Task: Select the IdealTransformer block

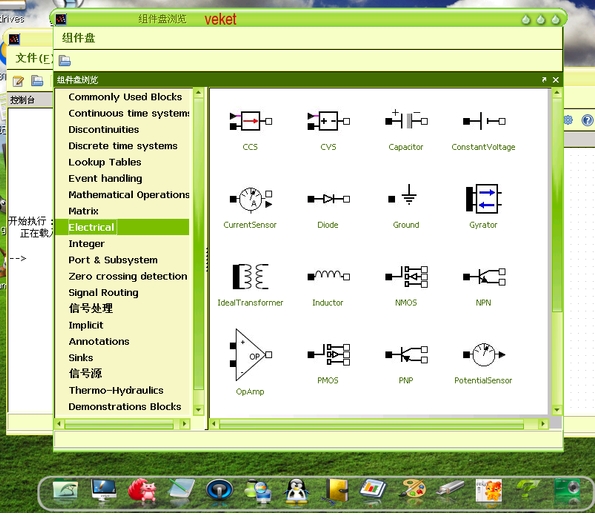Action: tap(250, 277)
